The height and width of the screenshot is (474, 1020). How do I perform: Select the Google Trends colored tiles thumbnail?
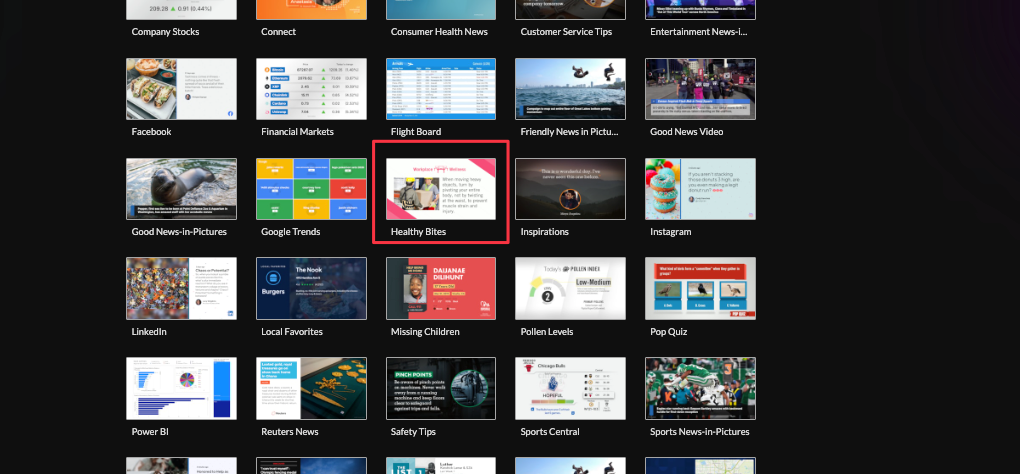[x=311, y=188]
